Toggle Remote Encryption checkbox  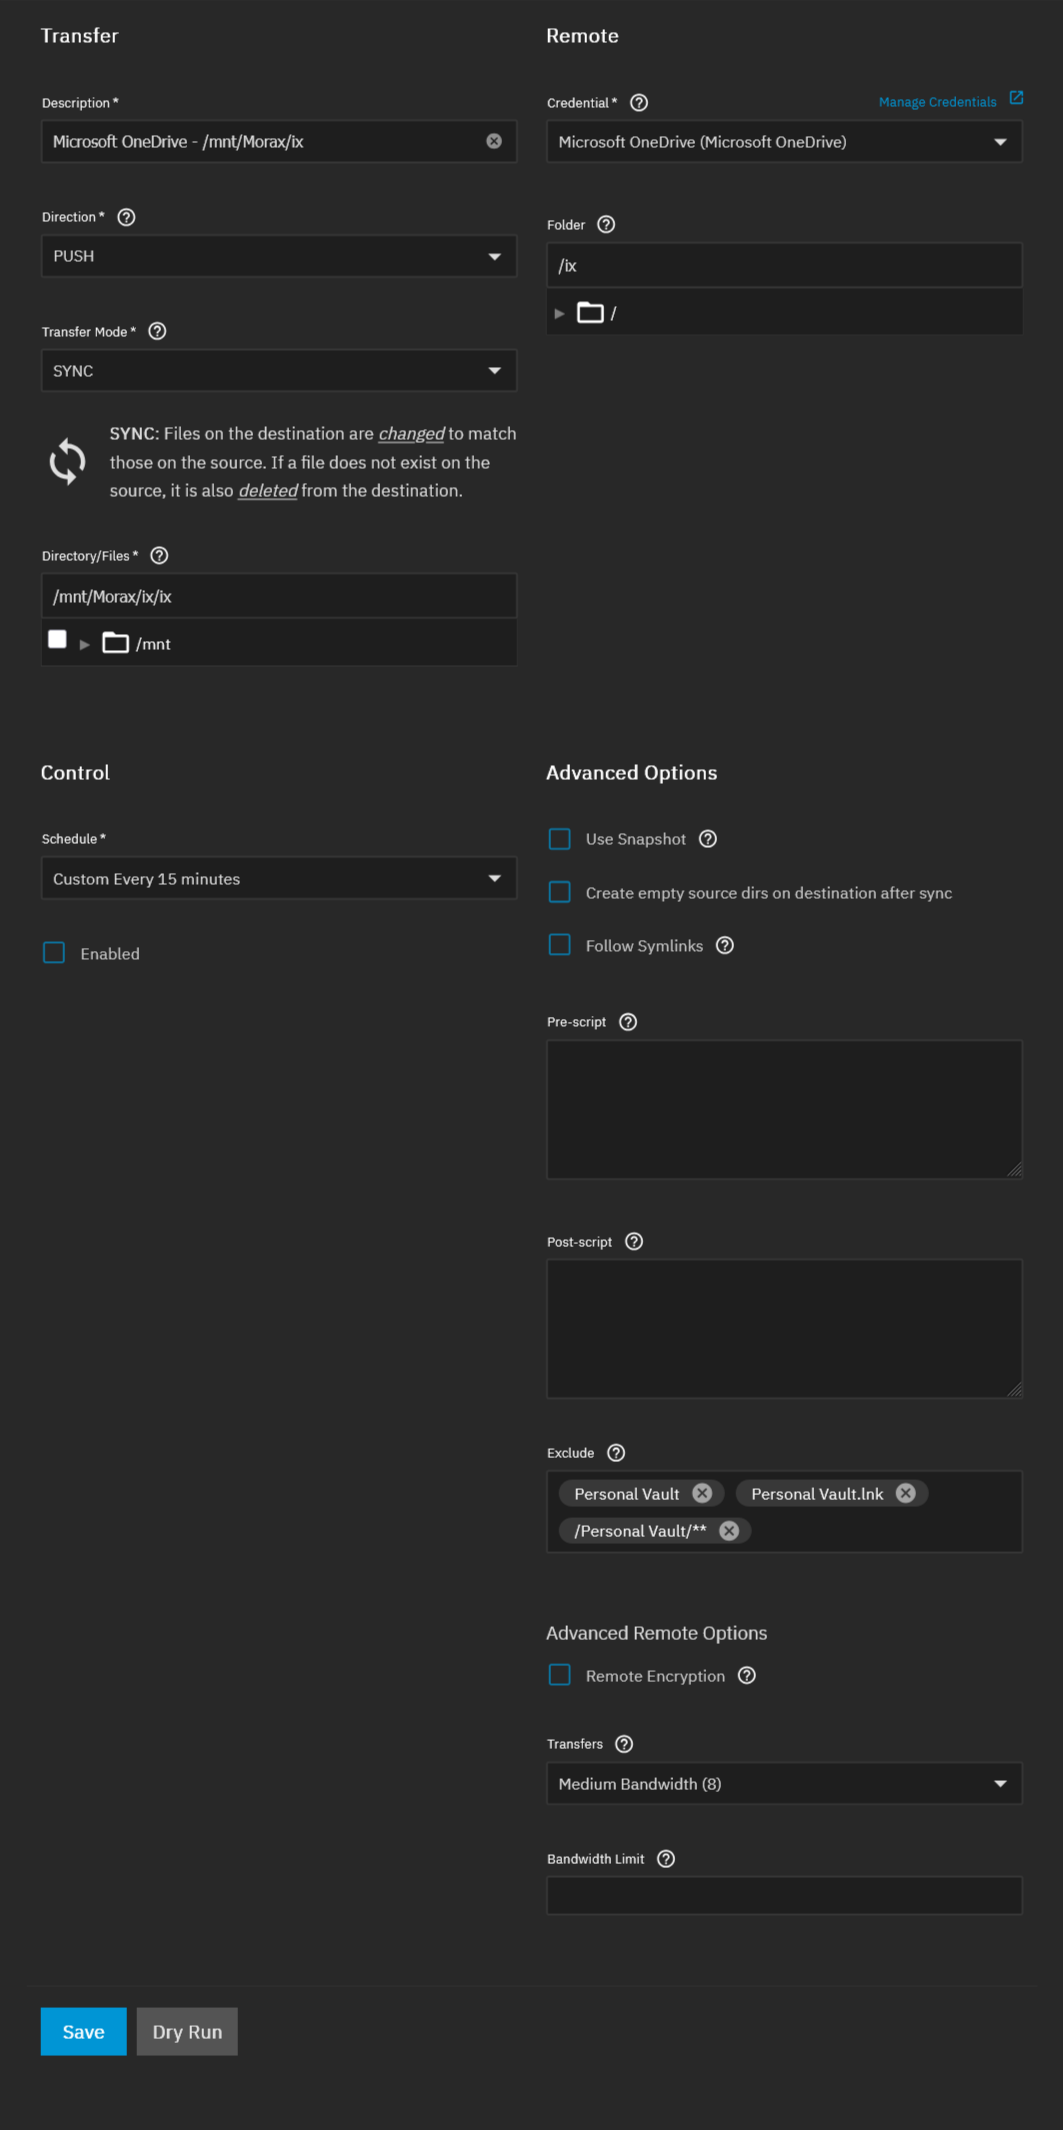click(x=560, y=1675)
